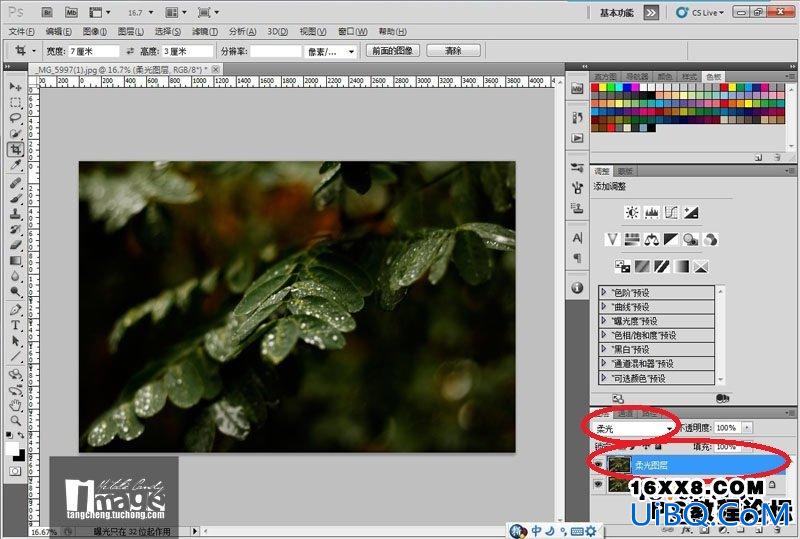The height and width of the screenshot is (539, 800).
Task: Select the Zoom magnifier tool
Action: pyautogui.click(x=15, y=421)
